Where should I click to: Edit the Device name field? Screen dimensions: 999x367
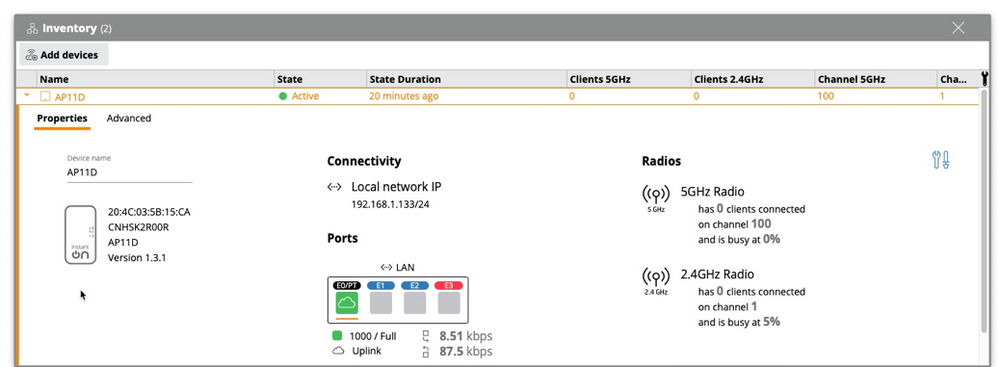(130, 172)
